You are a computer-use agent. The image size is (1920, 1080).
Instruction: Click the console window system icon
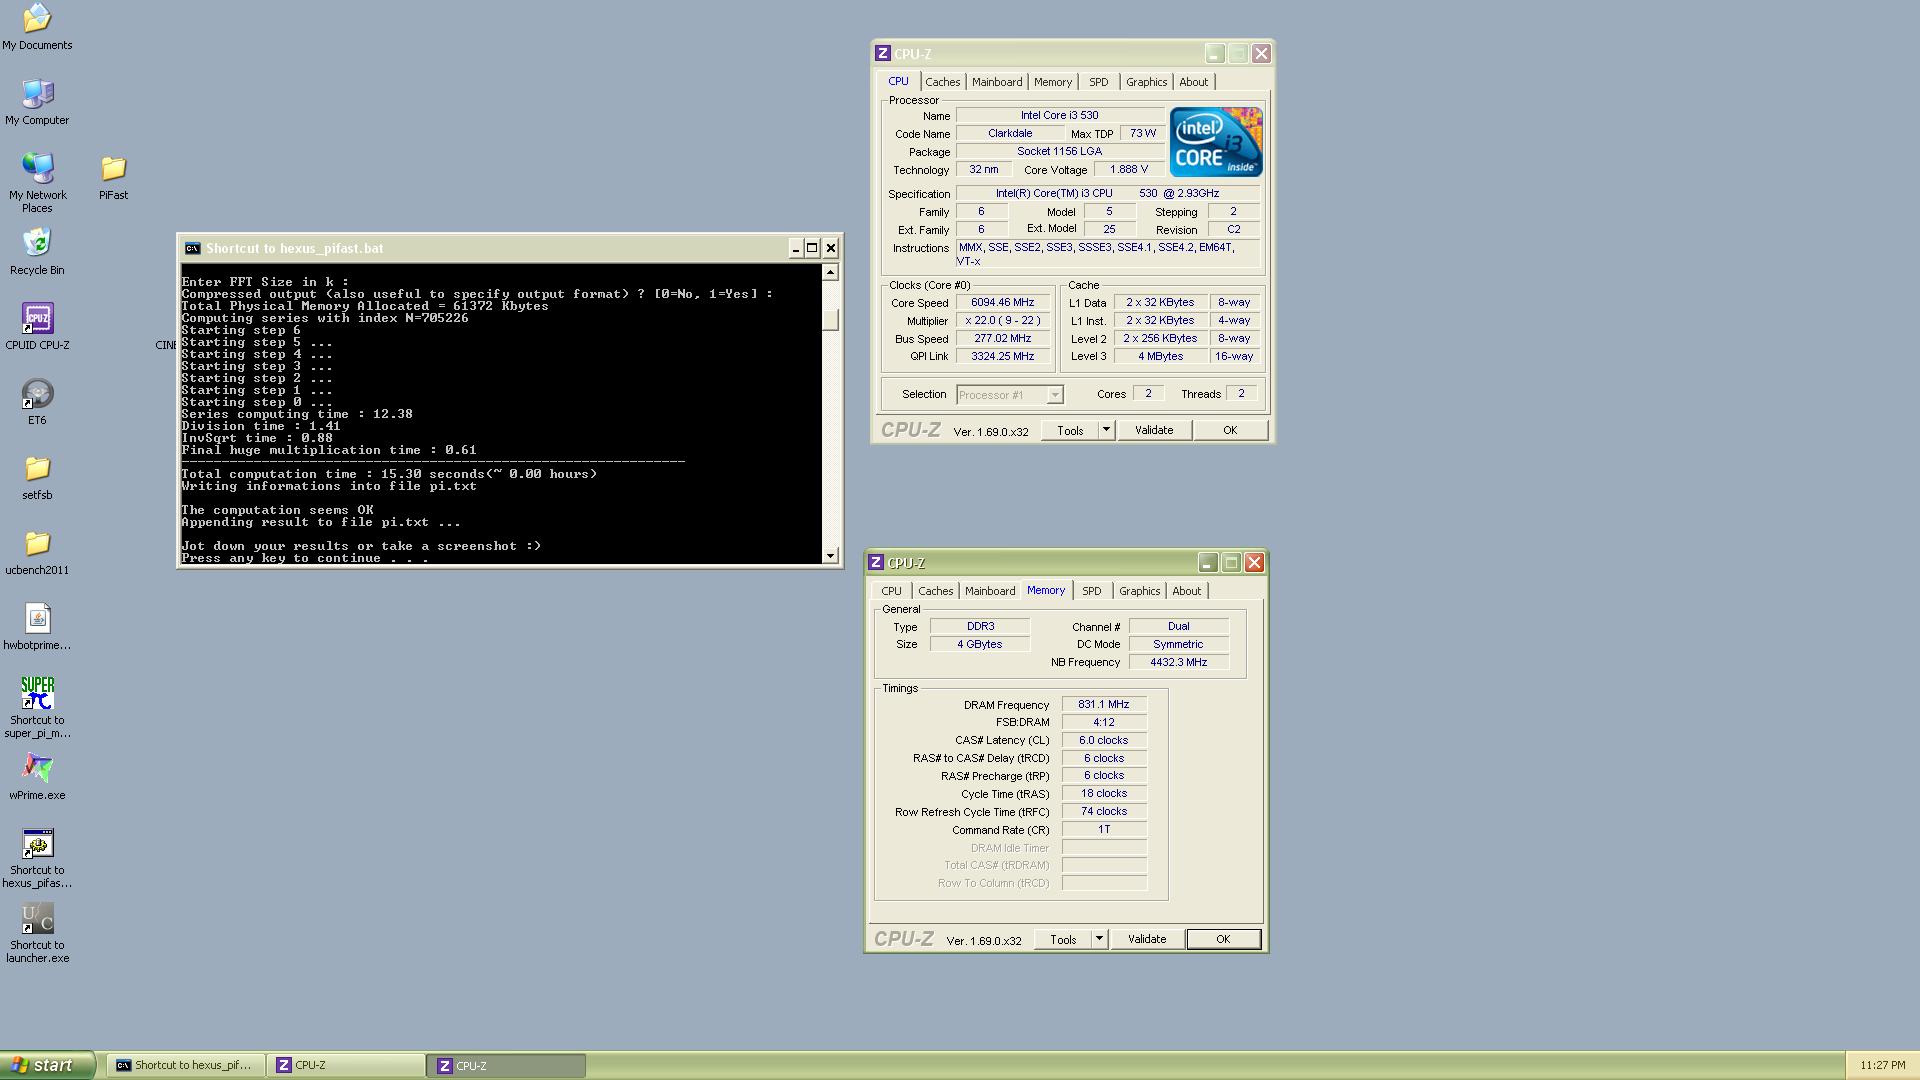192,248
